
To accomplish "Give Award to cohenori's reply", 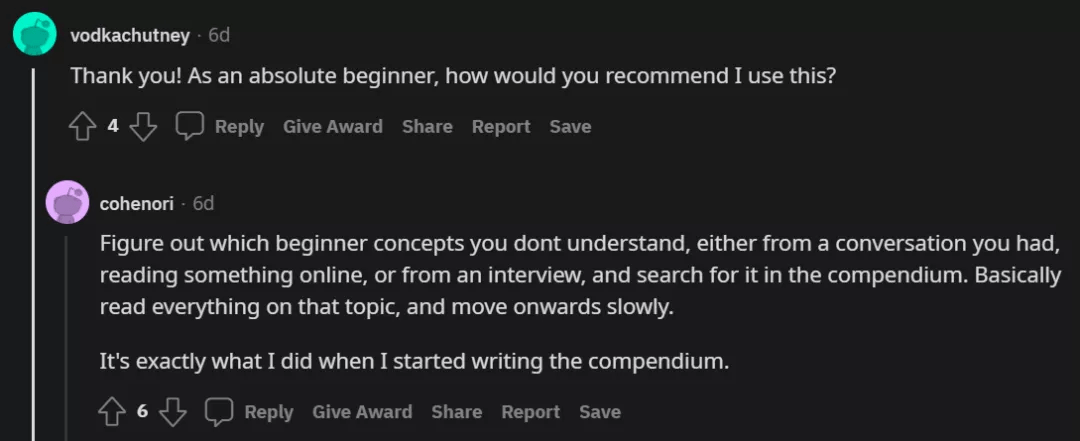I will (362, 412).
